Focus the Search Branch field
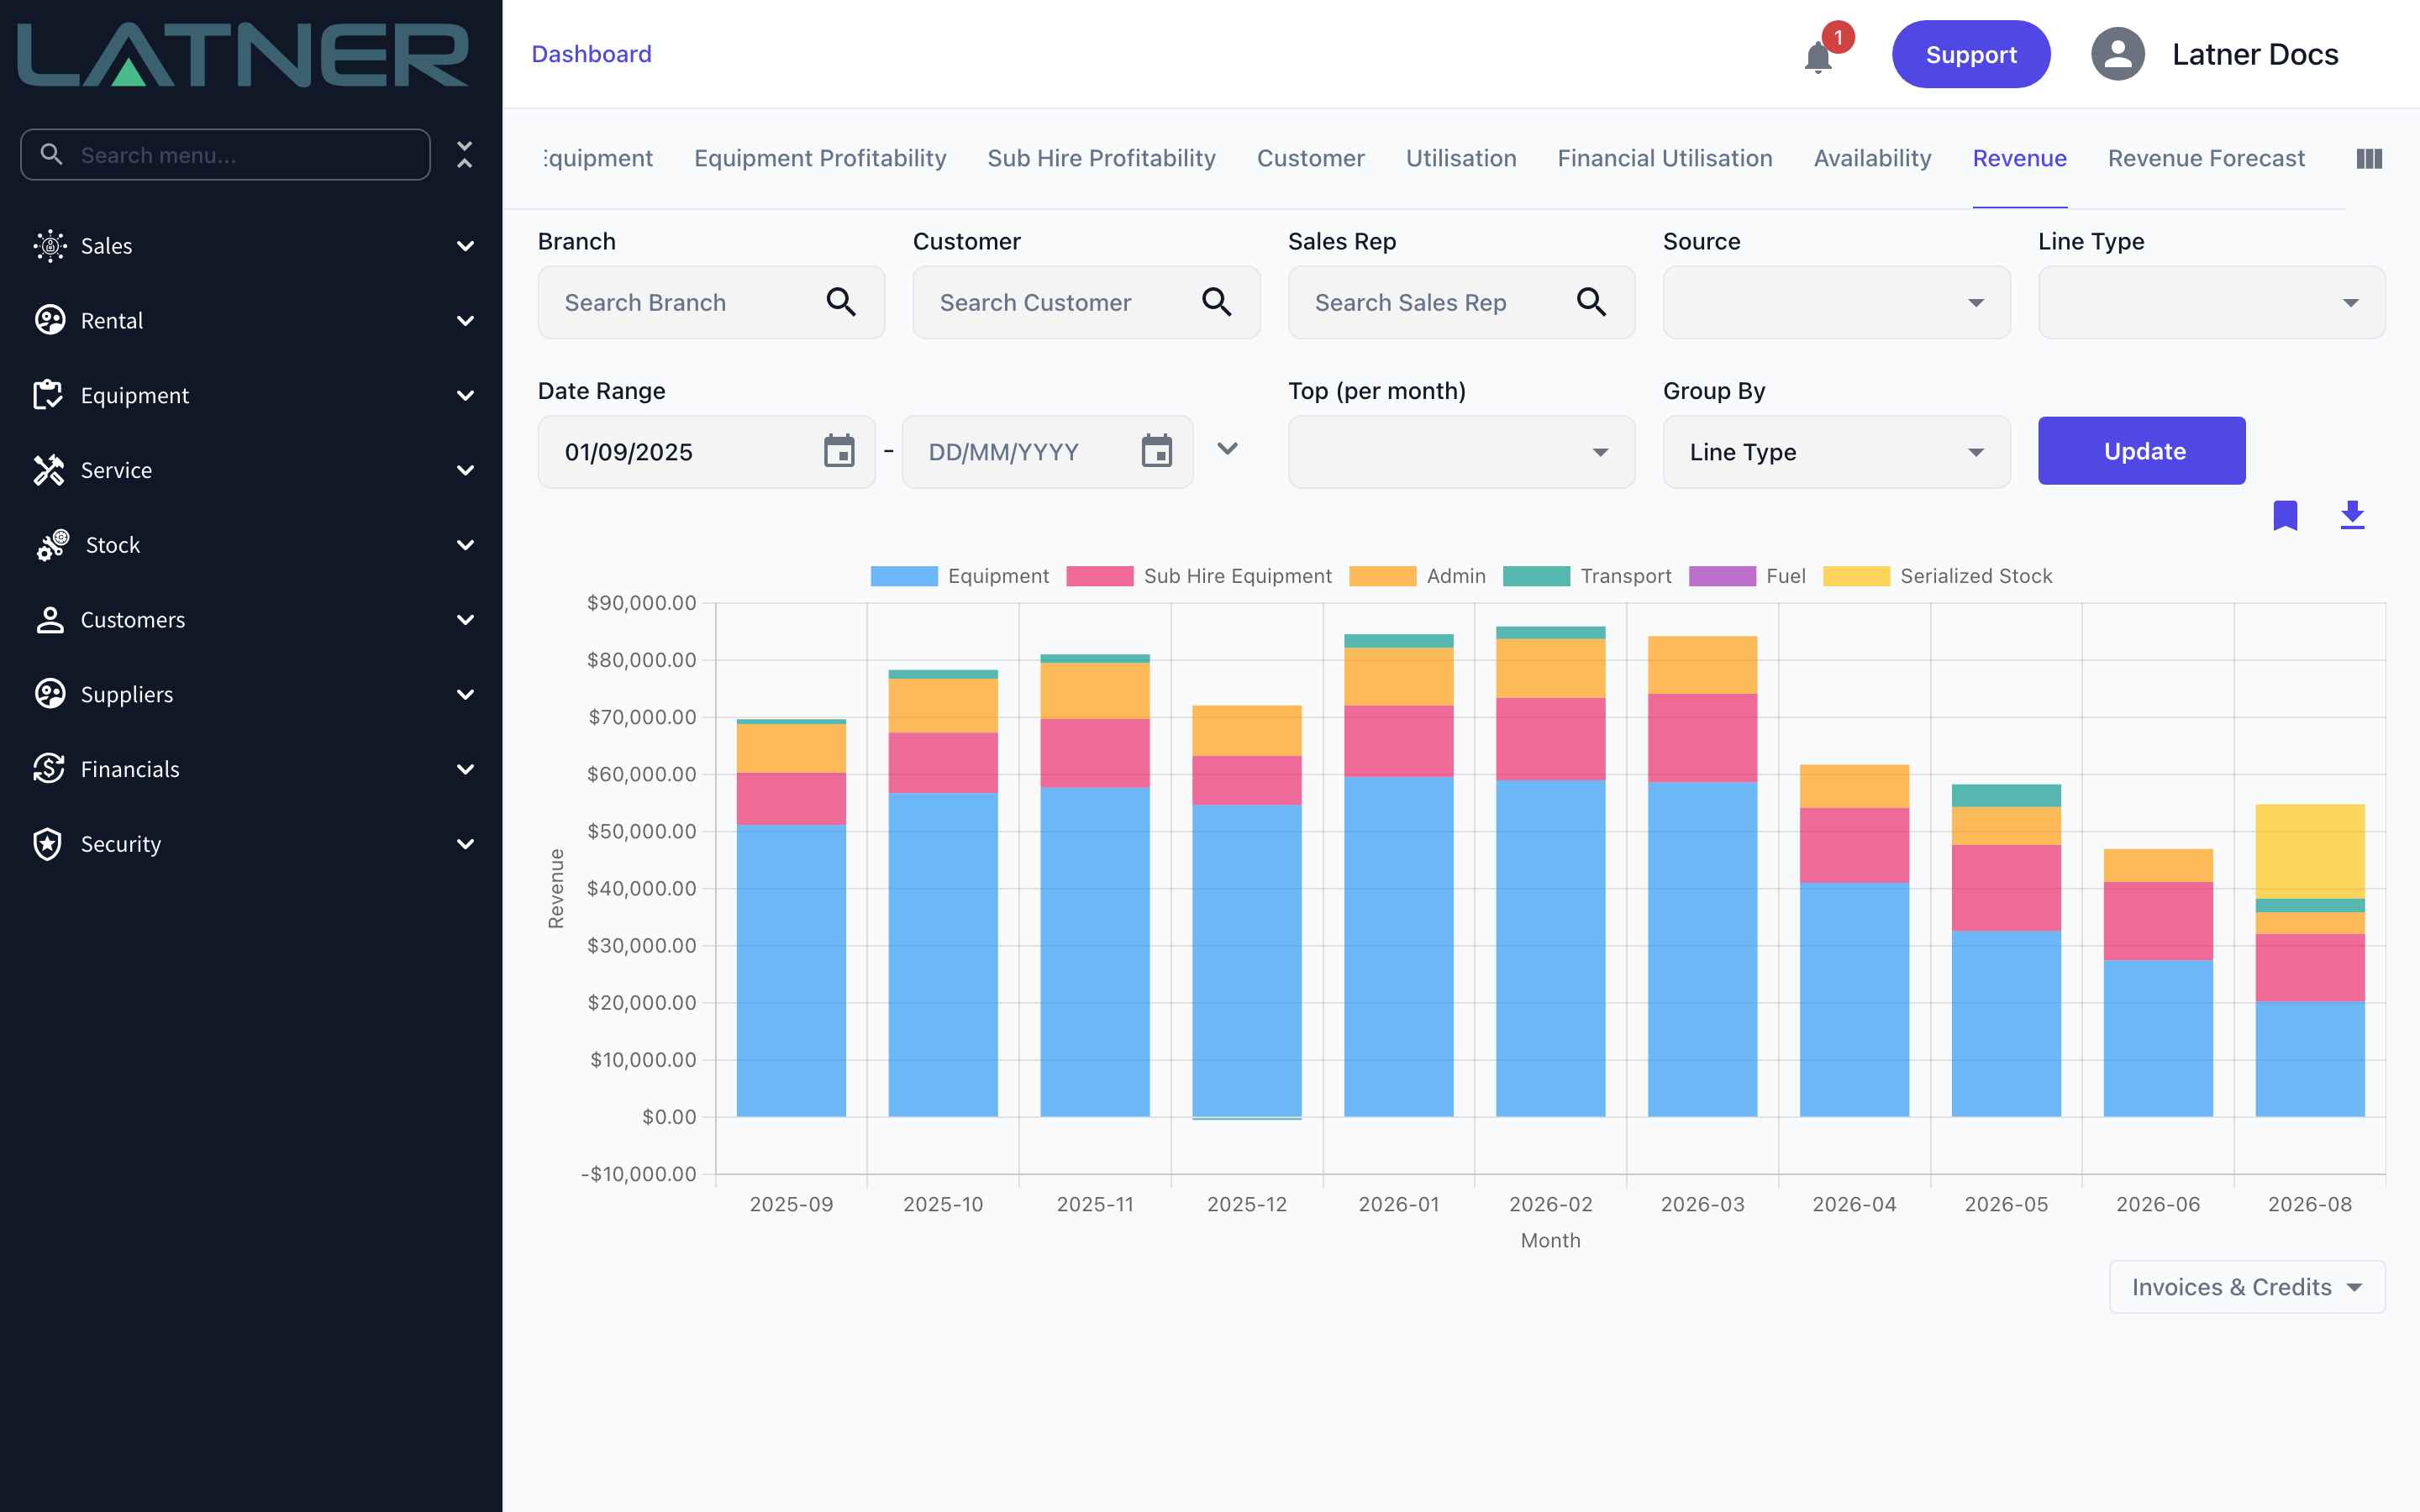 711,302
